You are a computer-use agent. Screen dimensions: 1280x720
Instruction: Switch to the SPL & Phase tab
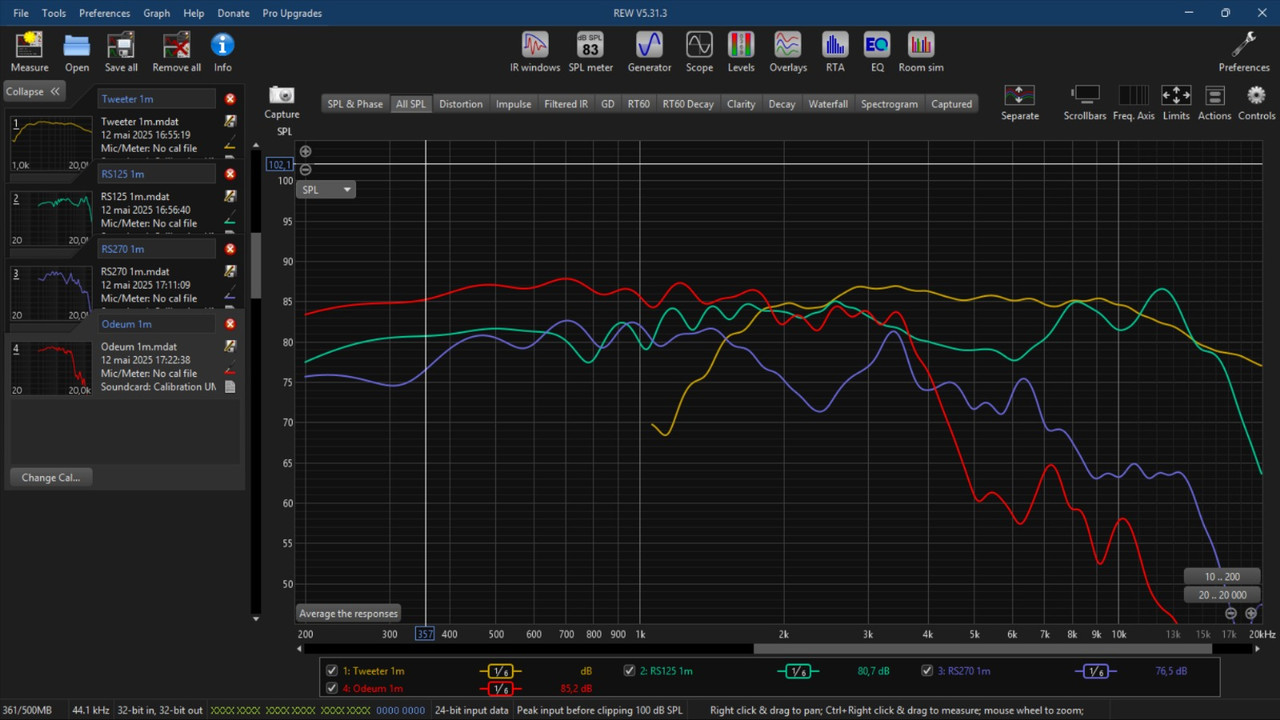click(x=355, y=104)
